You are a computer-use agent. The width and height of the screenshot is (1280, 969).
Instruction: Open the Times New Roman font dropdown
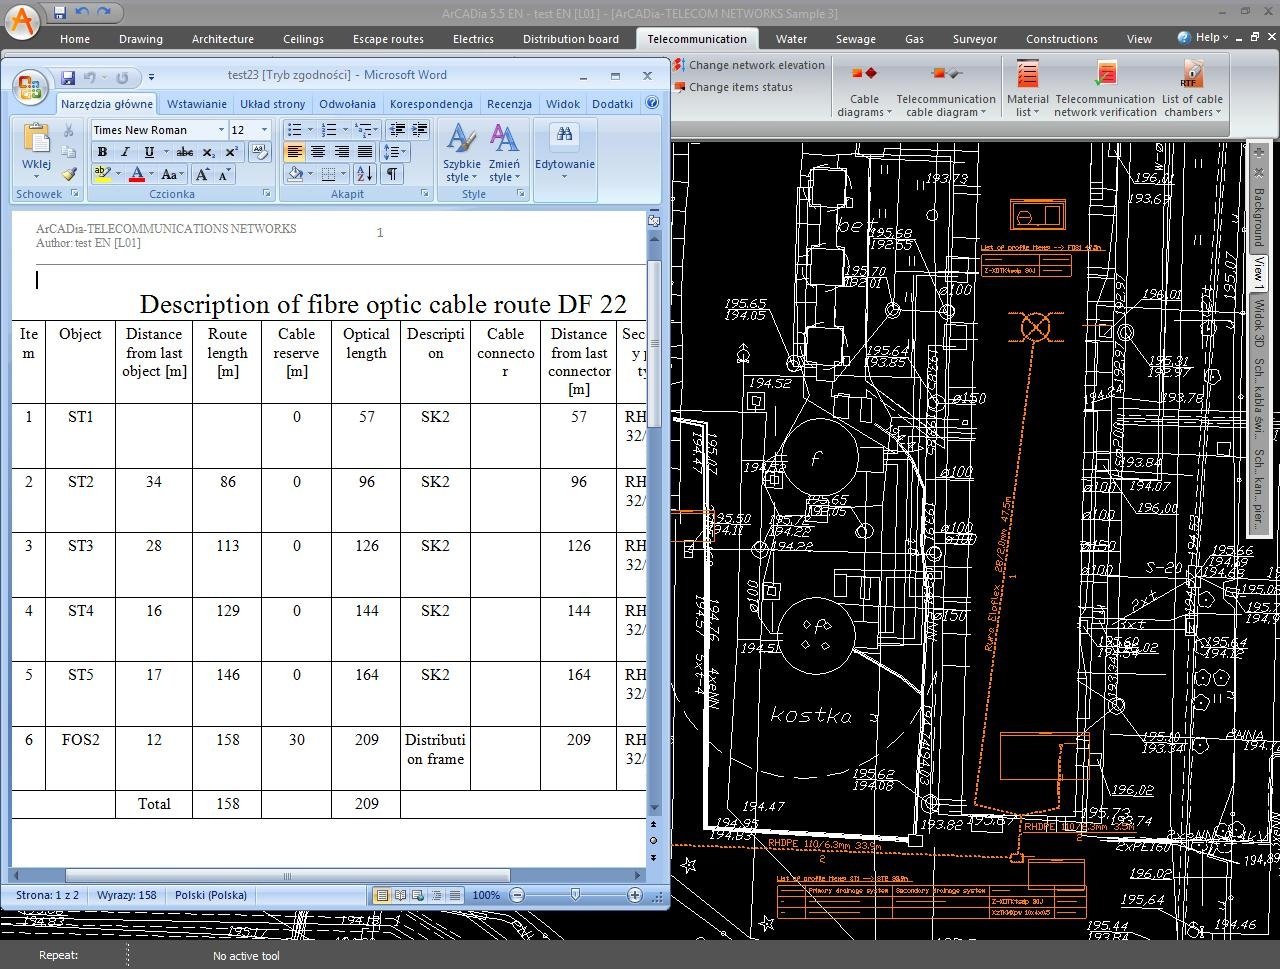click(x=221, y=130)
